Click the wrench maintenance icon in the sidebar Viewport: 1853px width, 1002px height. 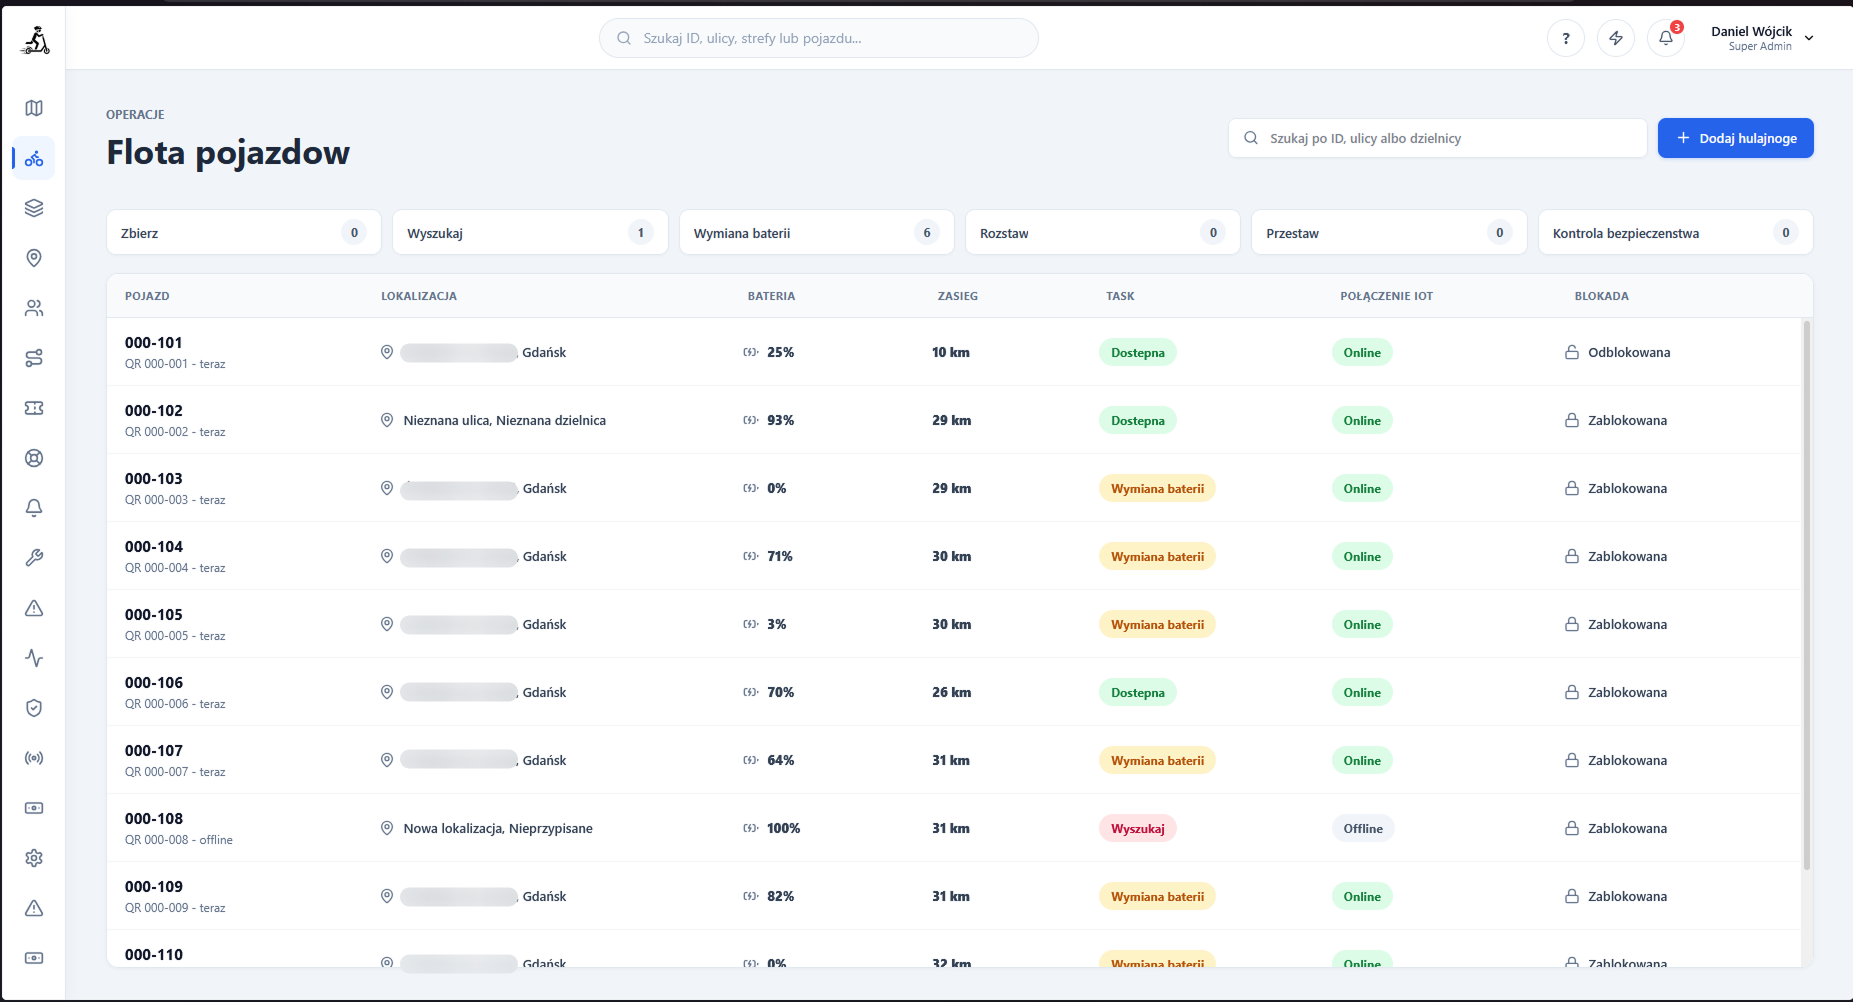[x=34, y=558]
